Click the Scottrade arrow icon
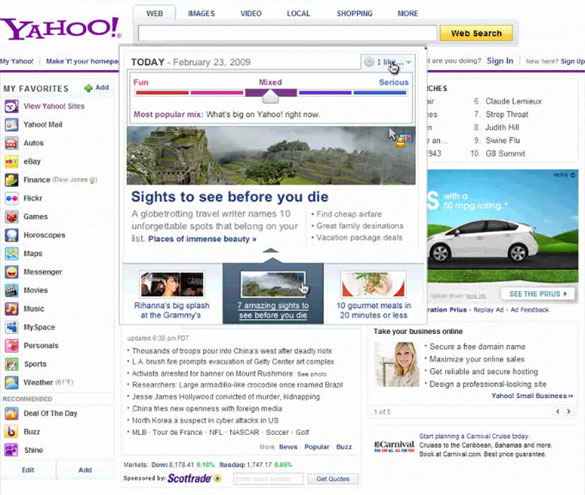Image resolution: width=585 pixels, height=495 pixels. (x=218, y=478)
